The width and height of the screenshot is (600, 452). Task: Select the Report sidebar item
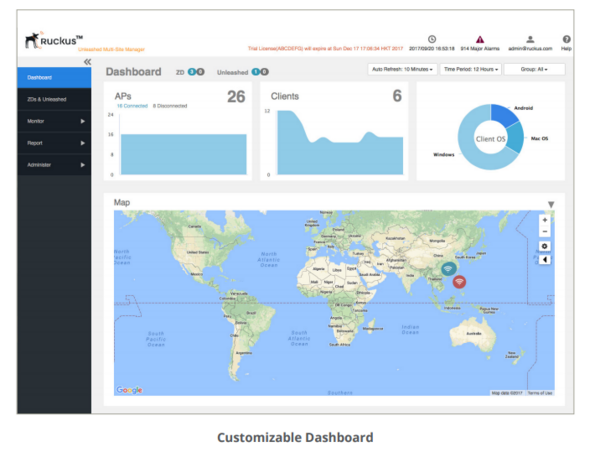pyautogui.click(x=54, y=143)
